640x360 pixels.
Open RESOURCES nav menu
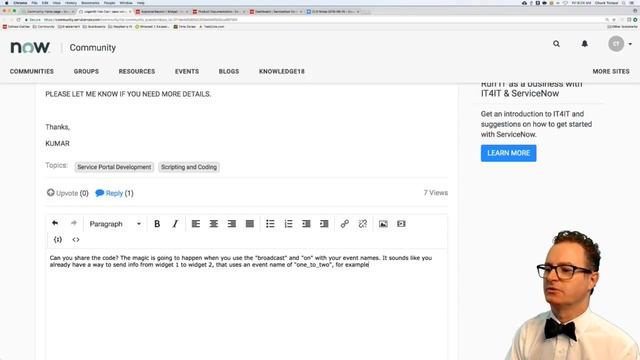point(137,71)
